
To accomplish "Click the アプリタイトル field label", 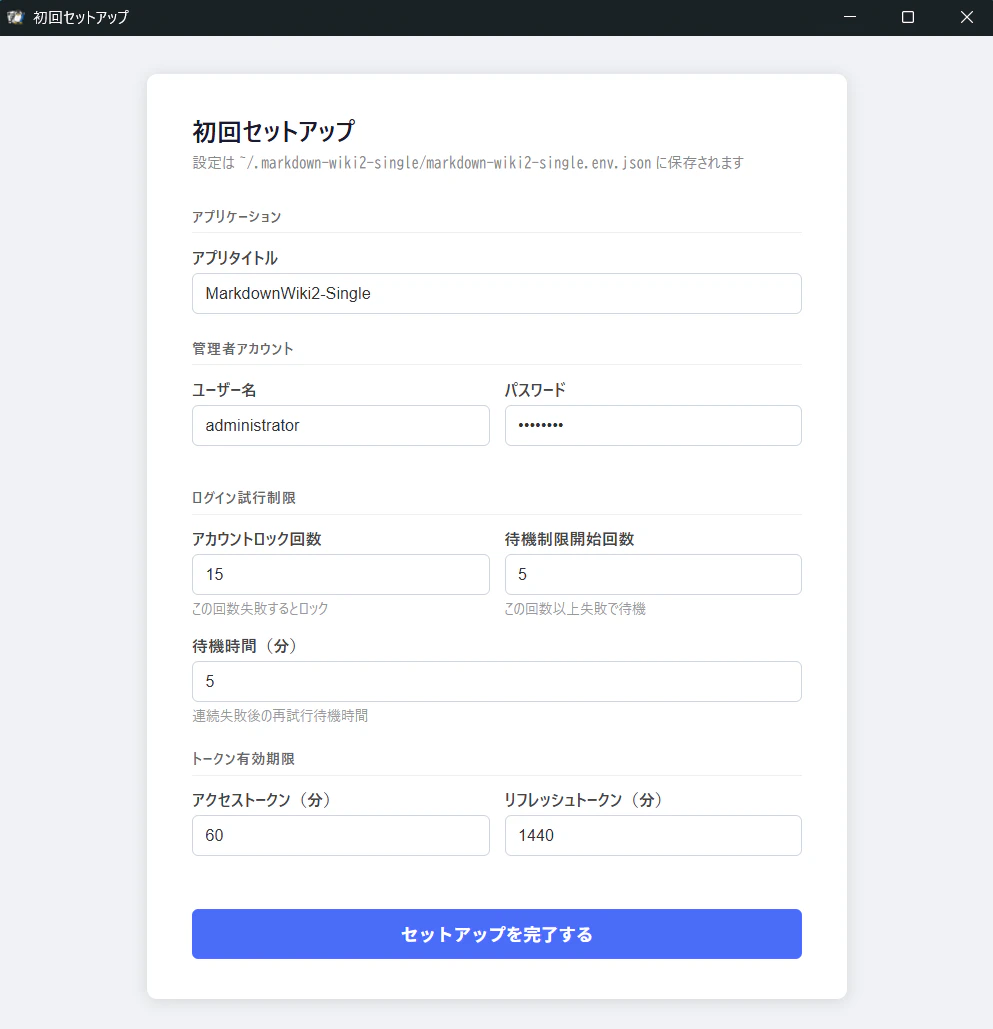I will point(235,258).
